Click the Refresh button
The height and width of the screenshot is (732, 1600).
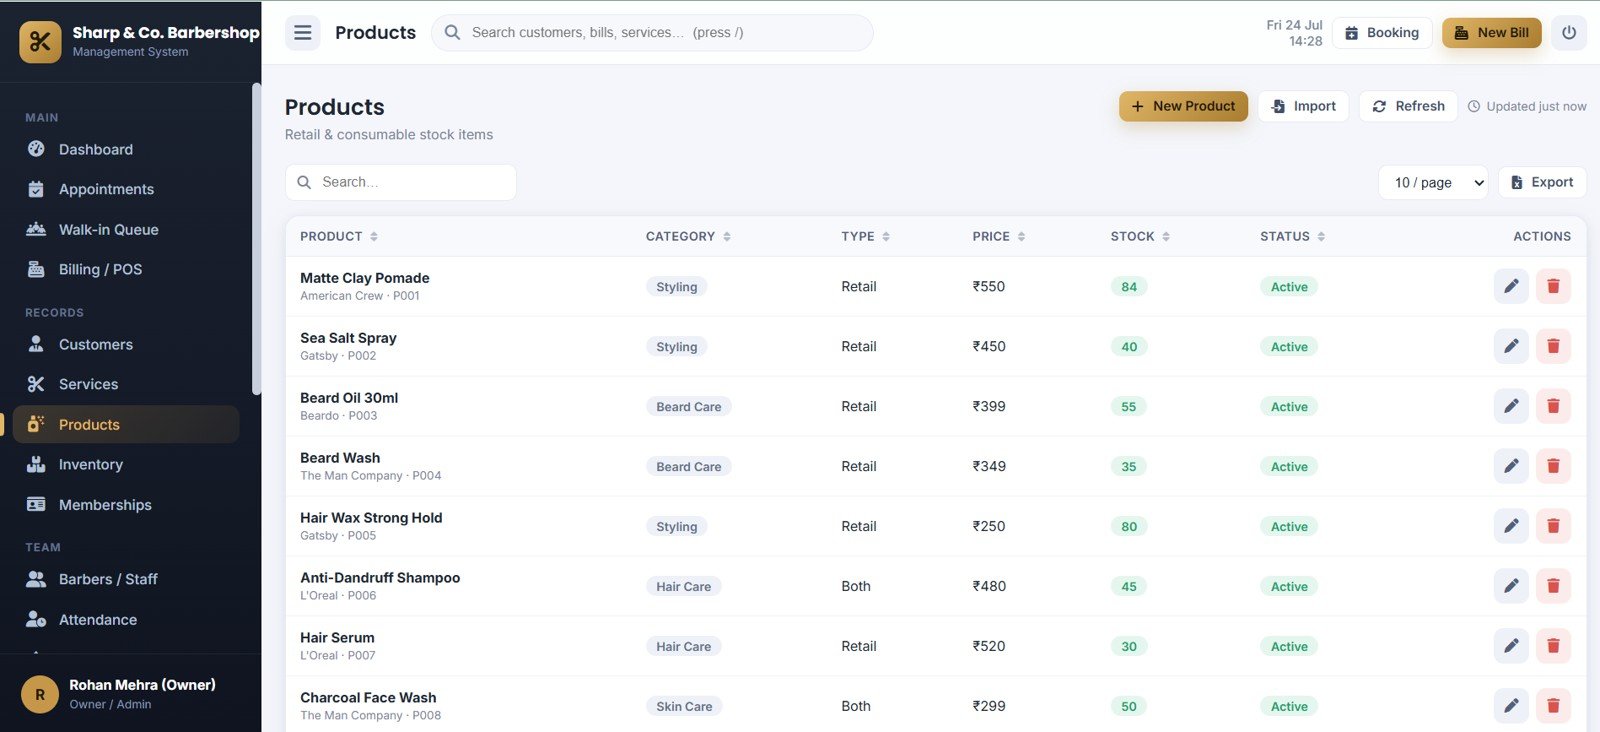[1408, 106]
